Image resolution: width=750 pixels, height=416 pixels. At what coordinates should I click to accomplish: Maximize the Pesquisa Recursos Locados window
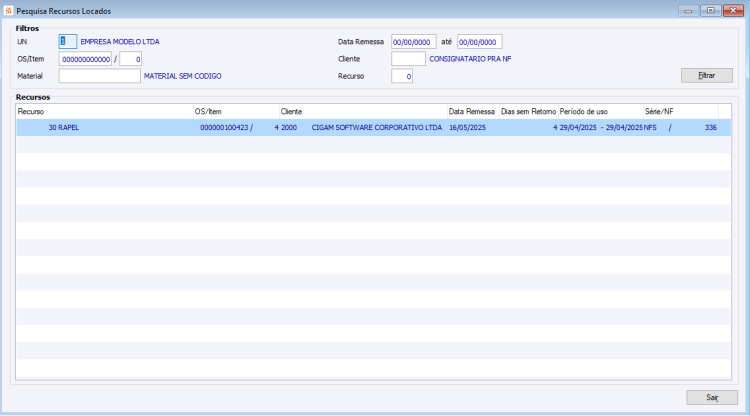[711, 11]
